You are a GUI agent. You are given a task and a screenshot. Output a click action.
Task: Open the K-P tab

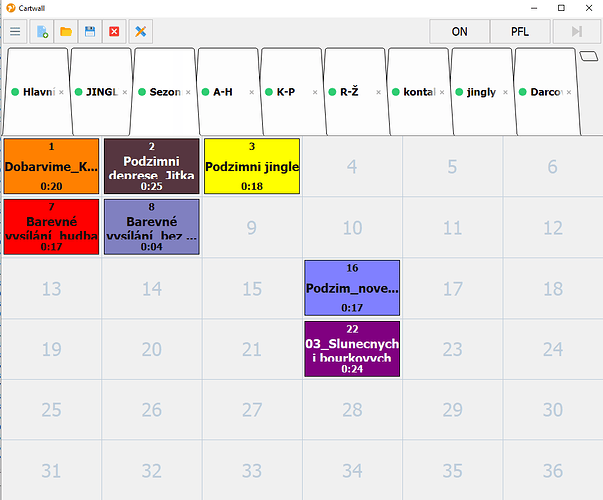(291, 92)
